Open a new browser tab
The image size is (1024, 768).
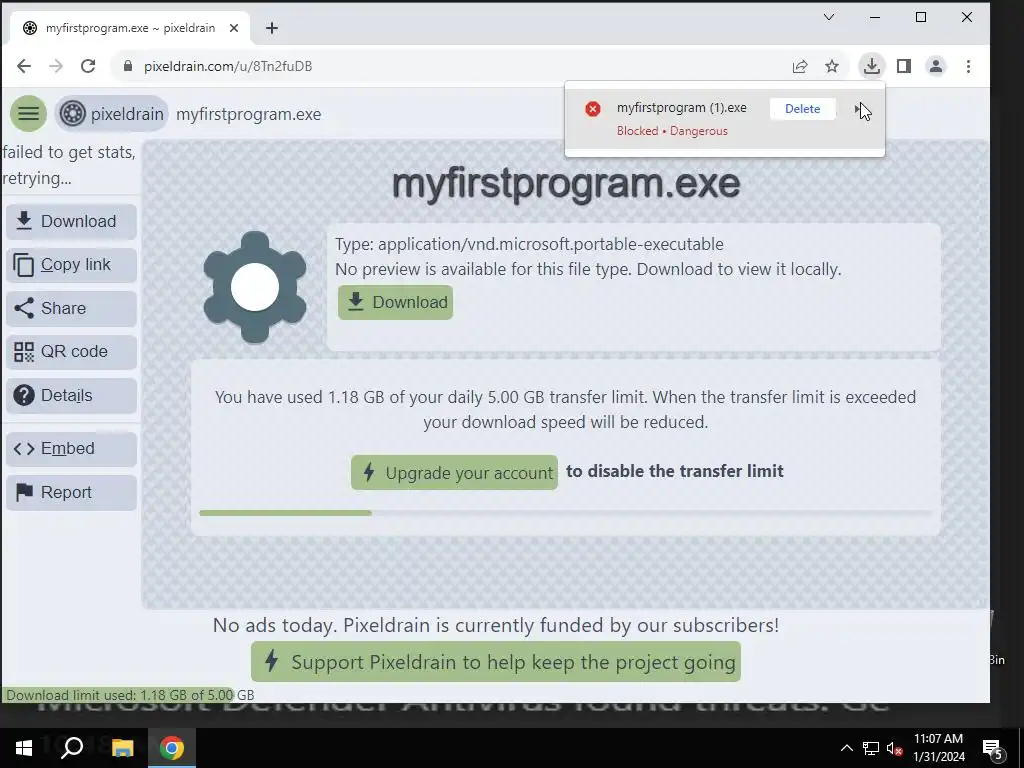pos(272,28)
